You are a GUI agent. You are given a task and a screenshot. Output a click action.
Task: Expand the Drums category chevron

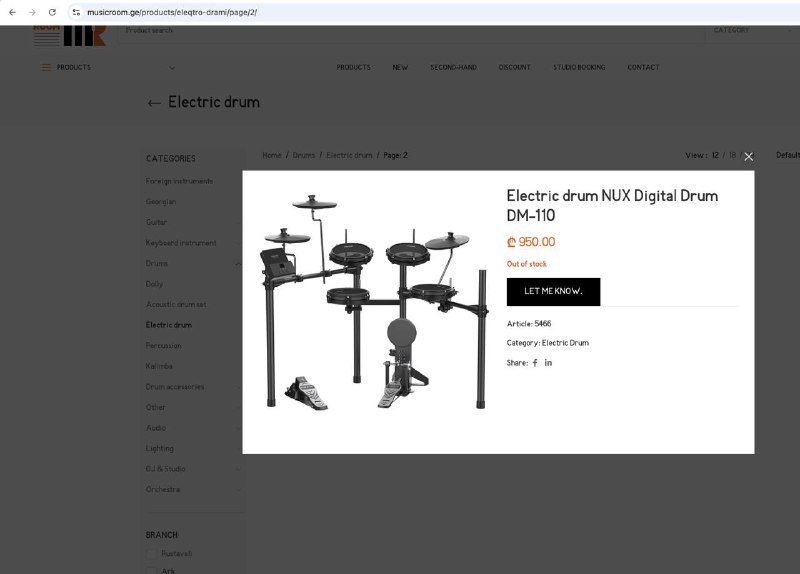238,264
